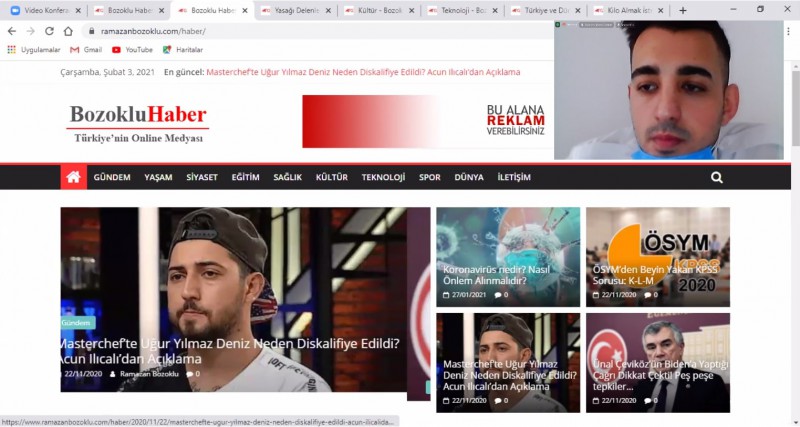Switch to the Teknoloji browser tab
Viewport: 800px width, 427px height.
(x=461, y=10)
